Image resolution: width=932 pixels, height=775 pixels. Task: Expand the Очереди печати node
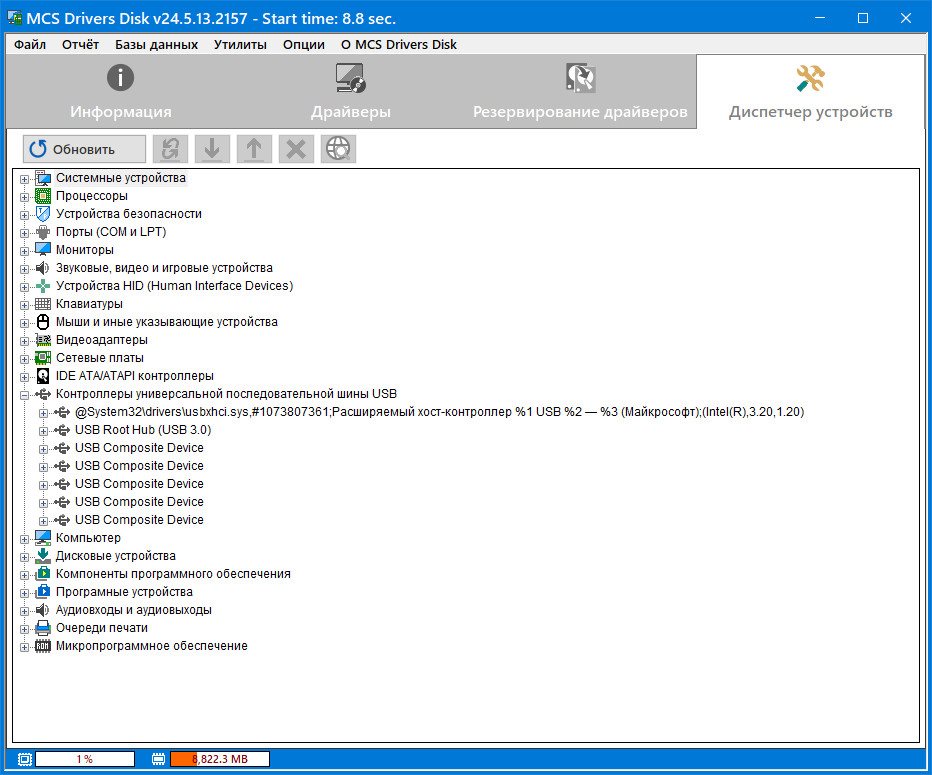24,629
